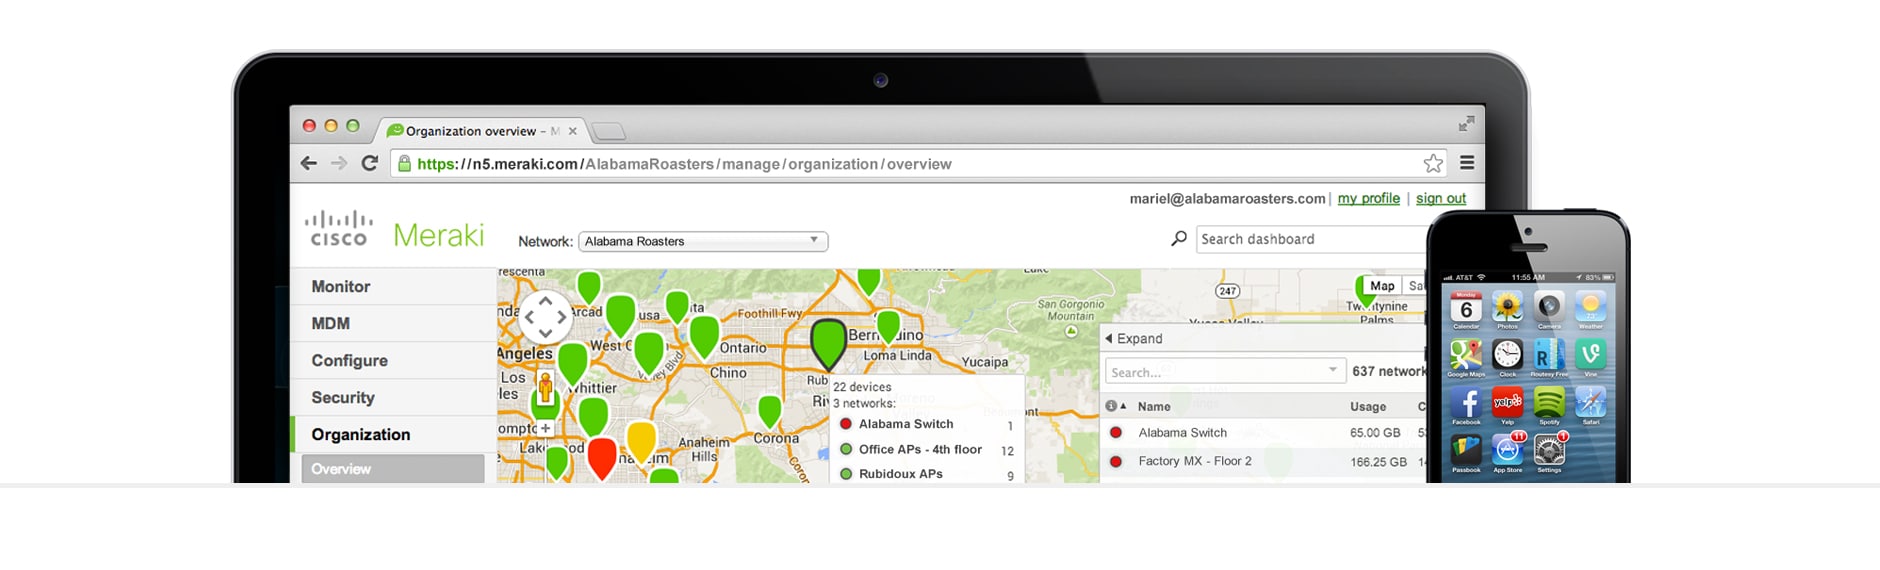Screen dimensions: 1880x570
Task: Launch the Yelp app on the iPhone
Action: pos(1507,403)
